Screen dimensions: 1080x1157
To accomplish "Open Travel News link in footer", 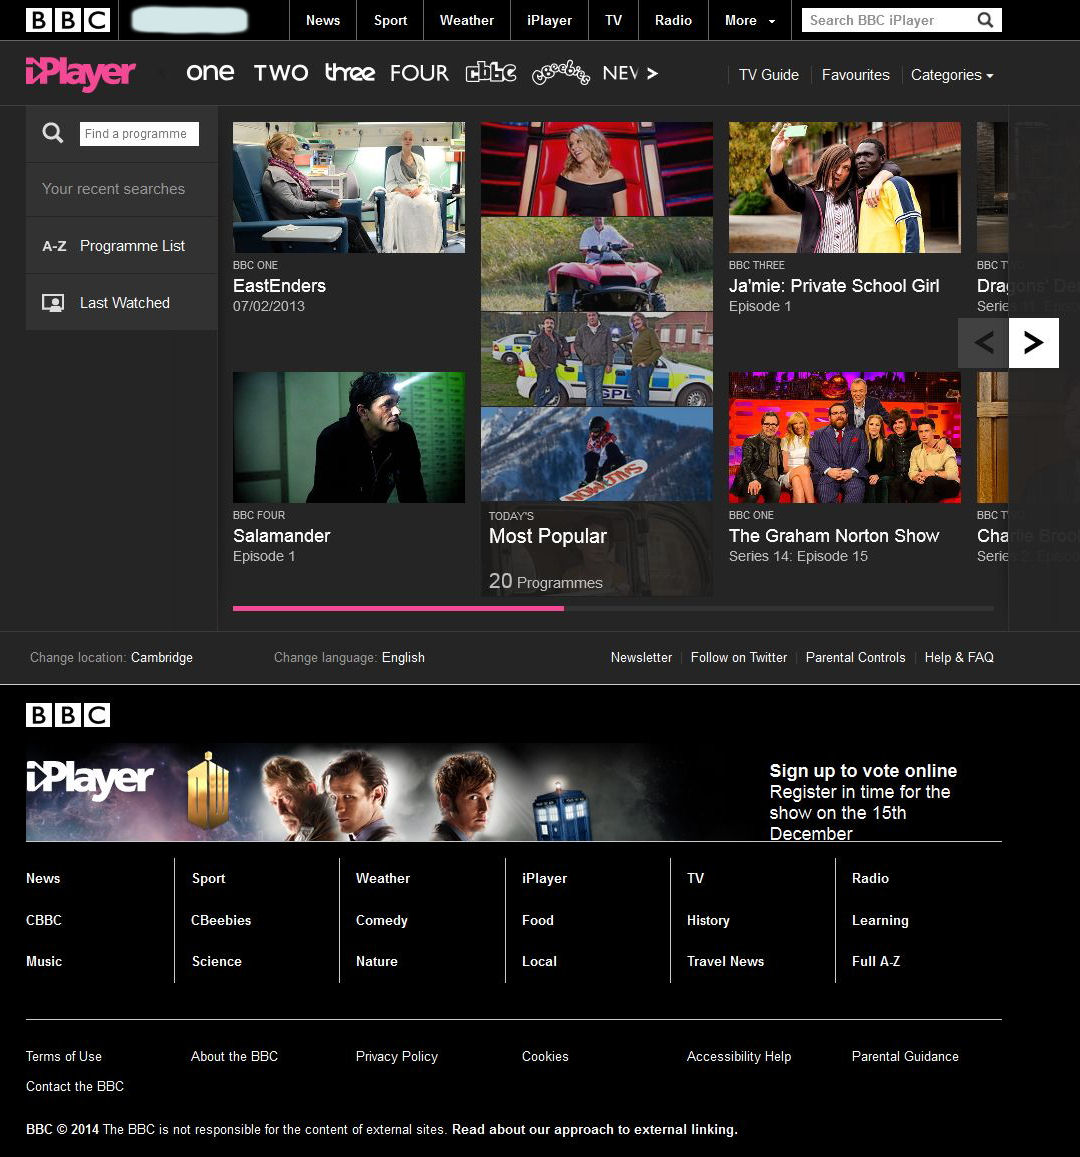I will (725, 961).
